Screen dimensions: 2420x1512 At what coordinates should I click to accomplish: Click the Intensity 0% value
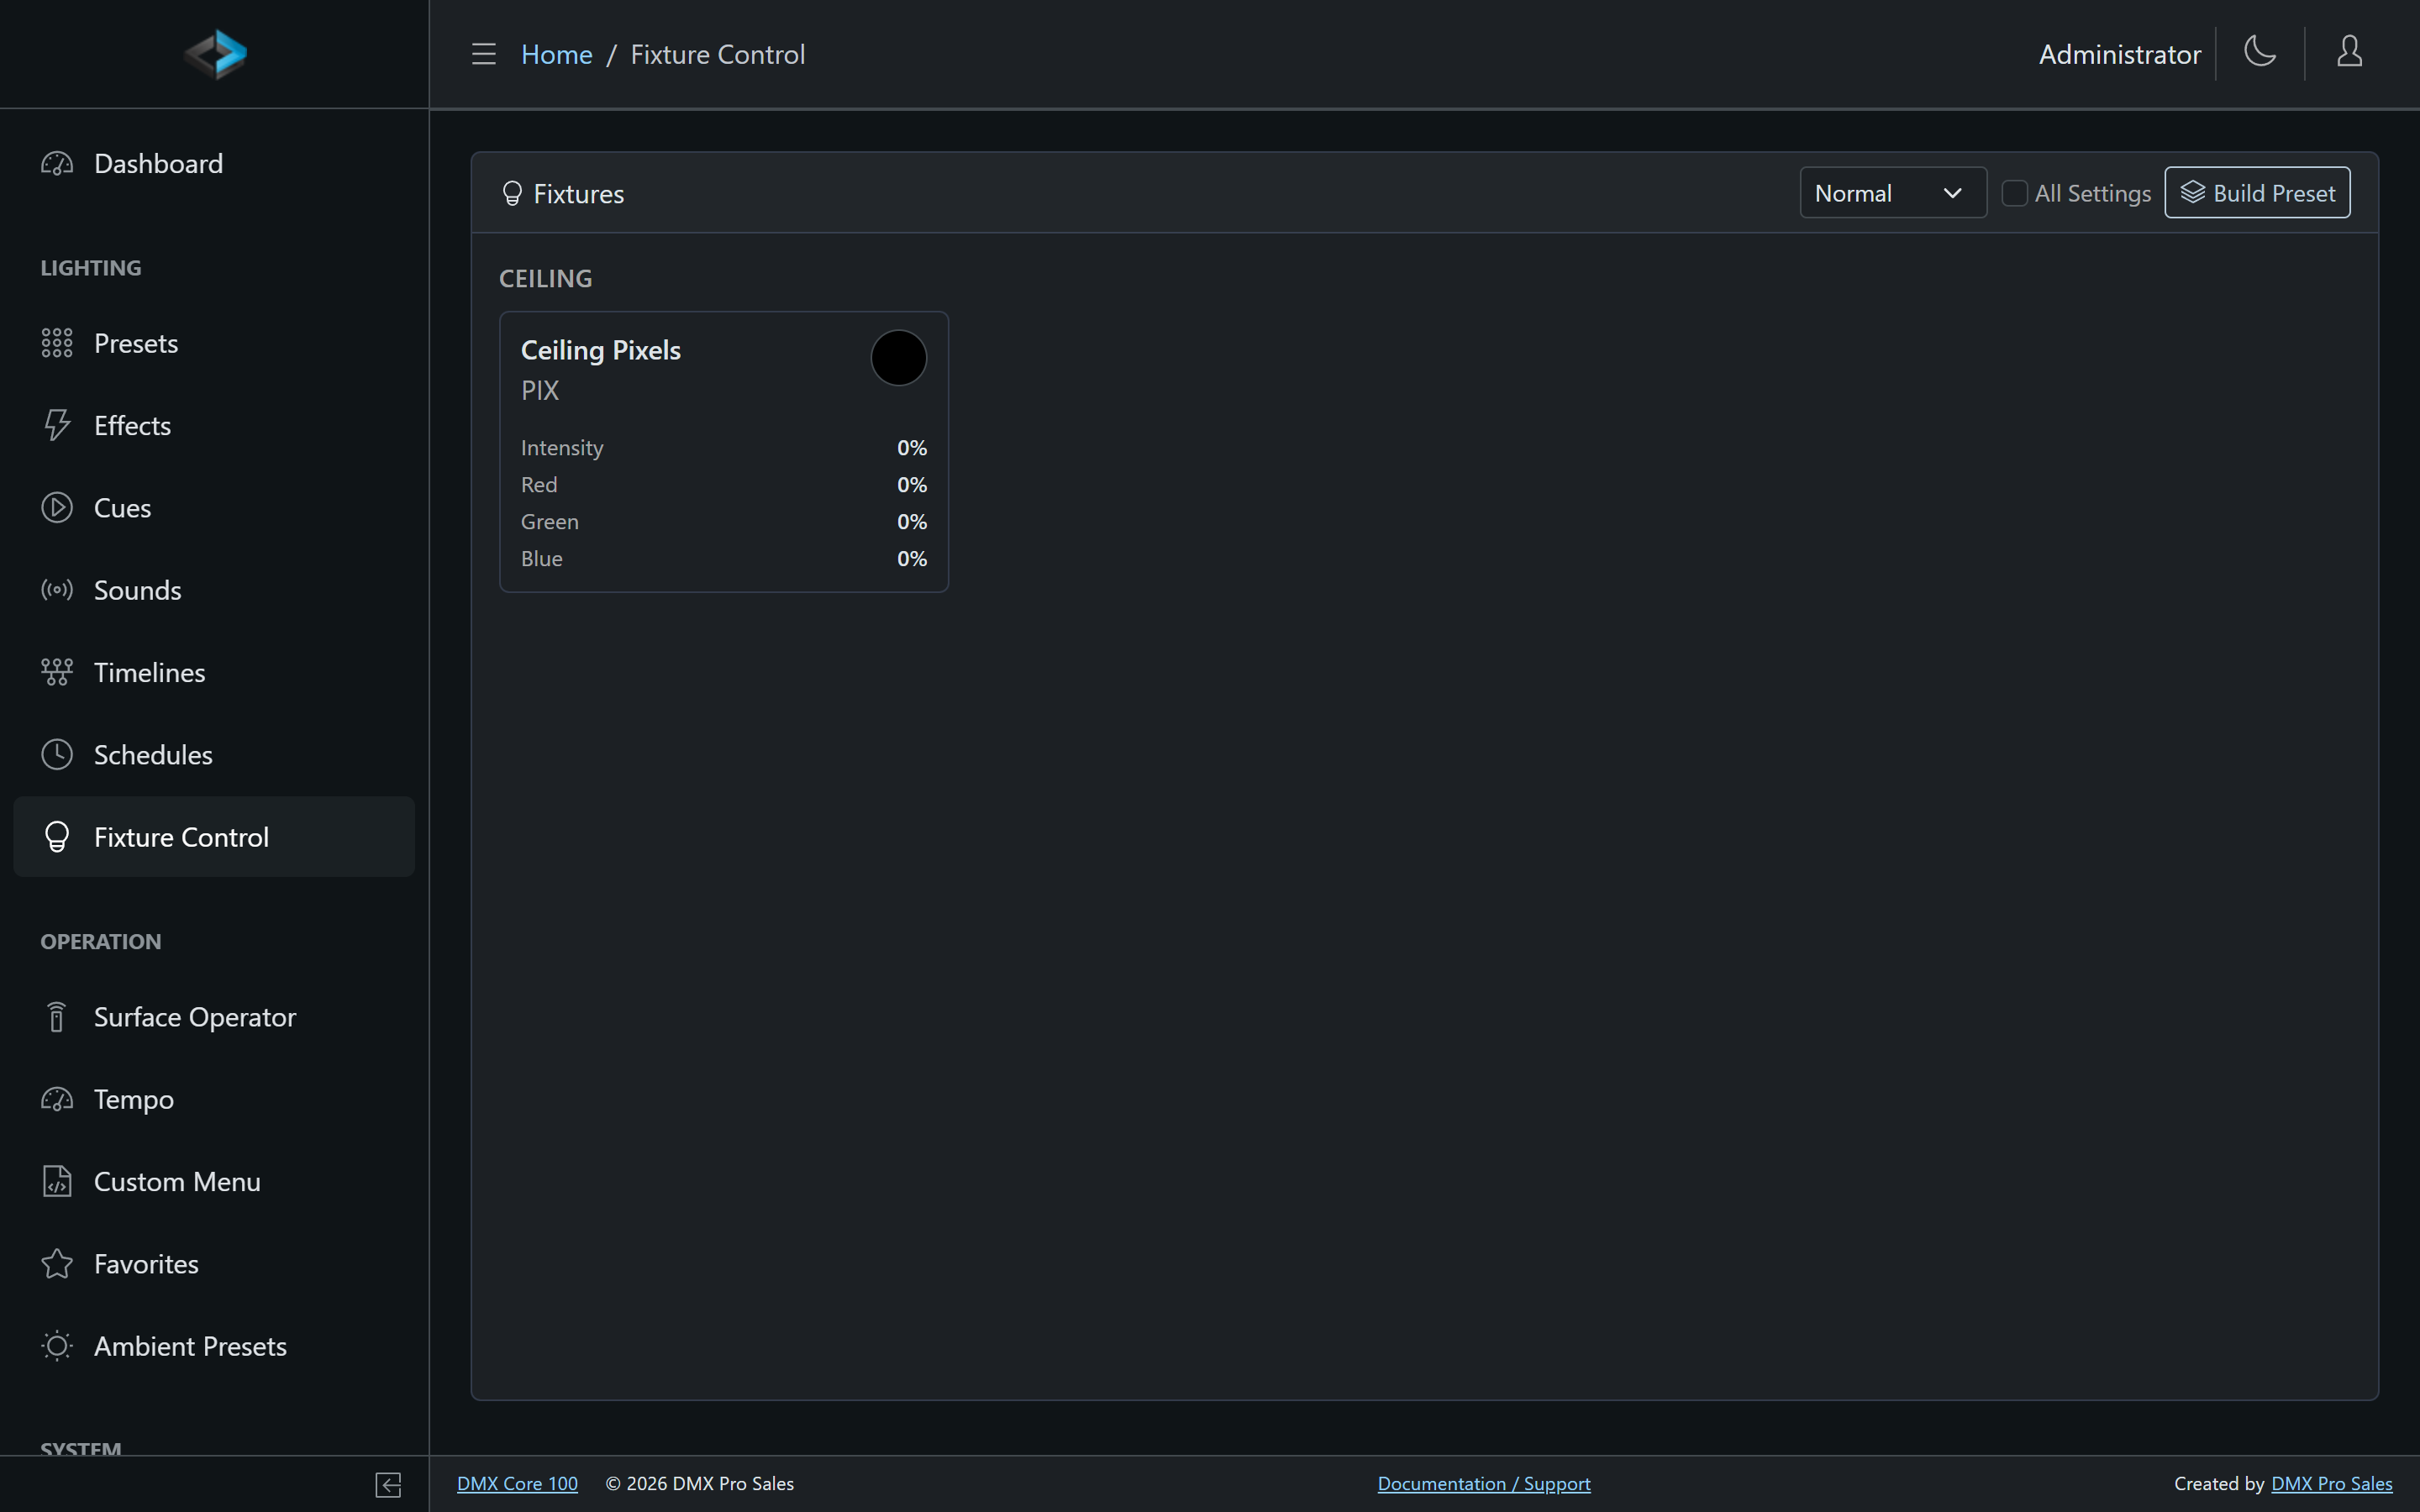(x=911, y=448)
